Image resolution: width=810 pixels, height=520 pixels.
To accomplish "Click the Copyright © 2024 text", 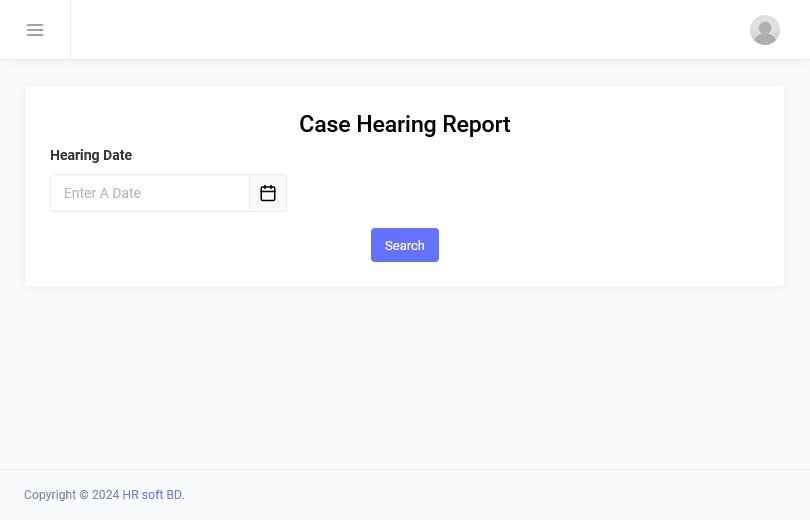I will point(71,495).
